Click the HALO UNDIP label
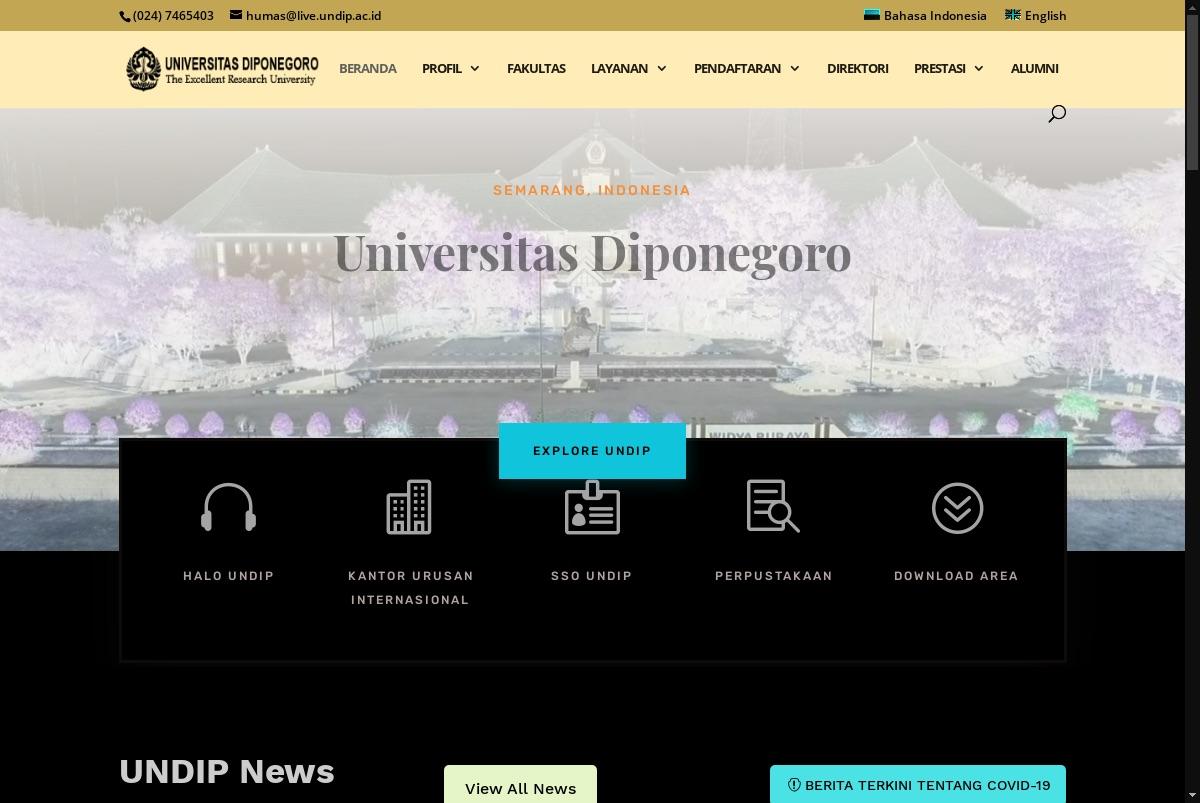1200x803 pixels. (x=229, y=576)
